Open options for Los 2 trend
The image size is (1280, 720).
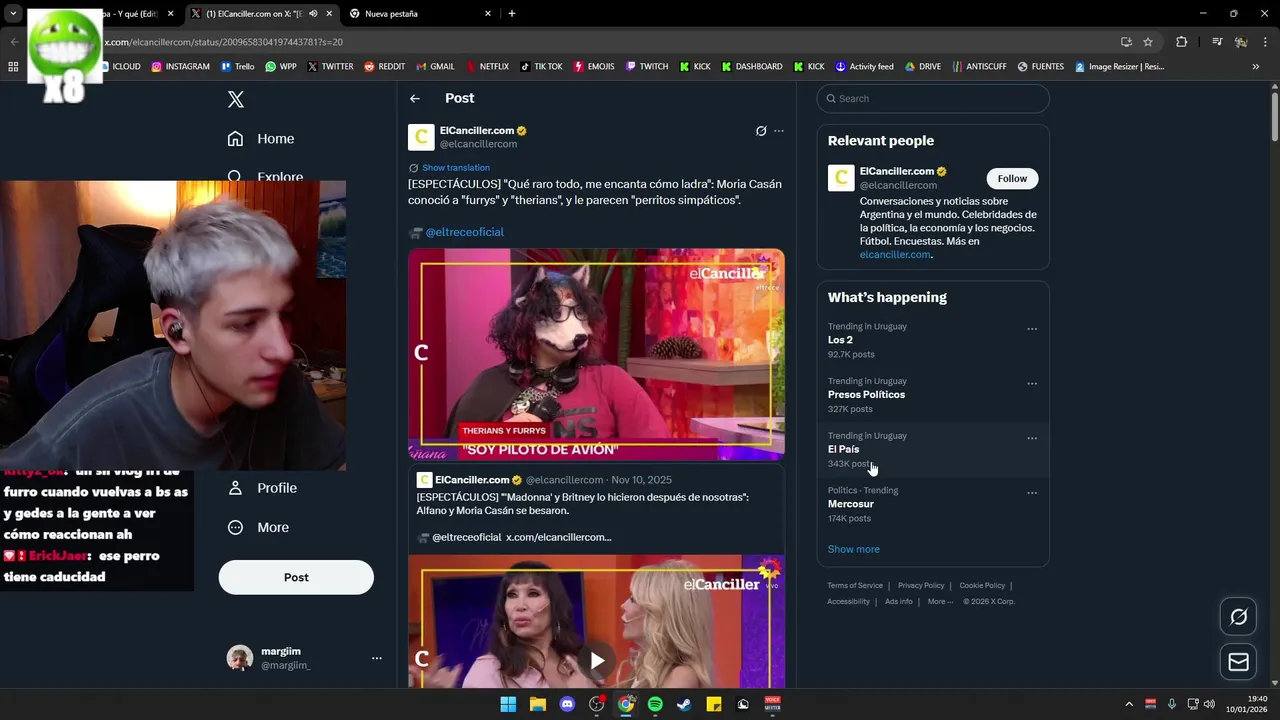click(x=1032, y=329)
